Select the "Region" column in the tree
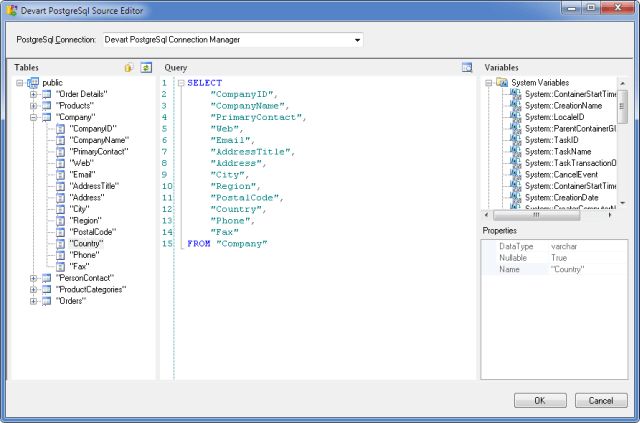The image size is (640, 423). [85, 220]
